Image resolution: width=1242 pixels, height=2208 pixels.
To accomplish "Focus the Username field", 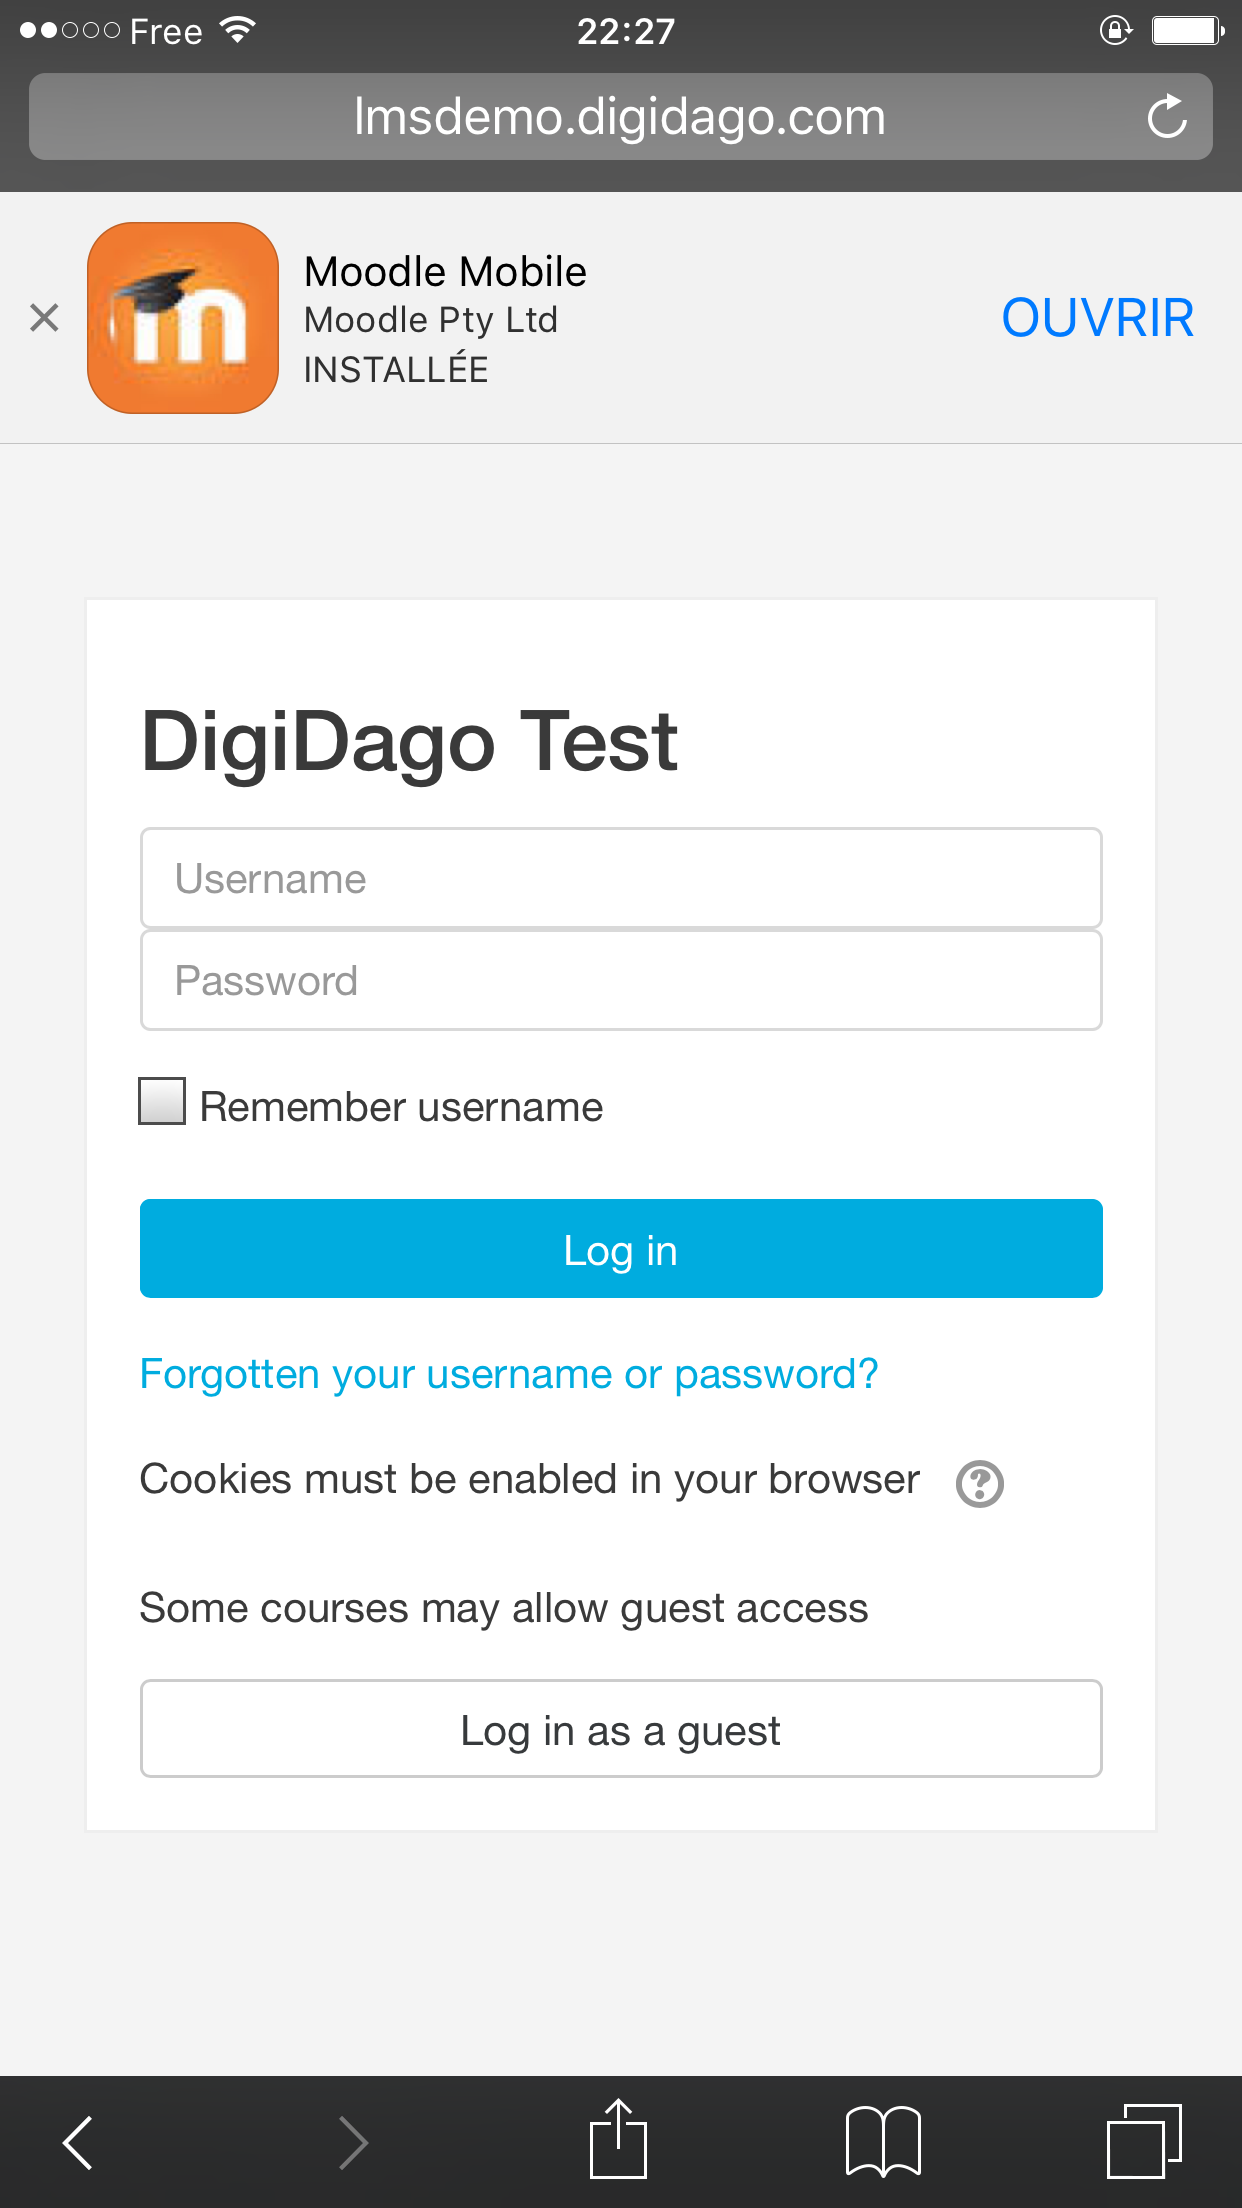I will [x=621, y=878].
